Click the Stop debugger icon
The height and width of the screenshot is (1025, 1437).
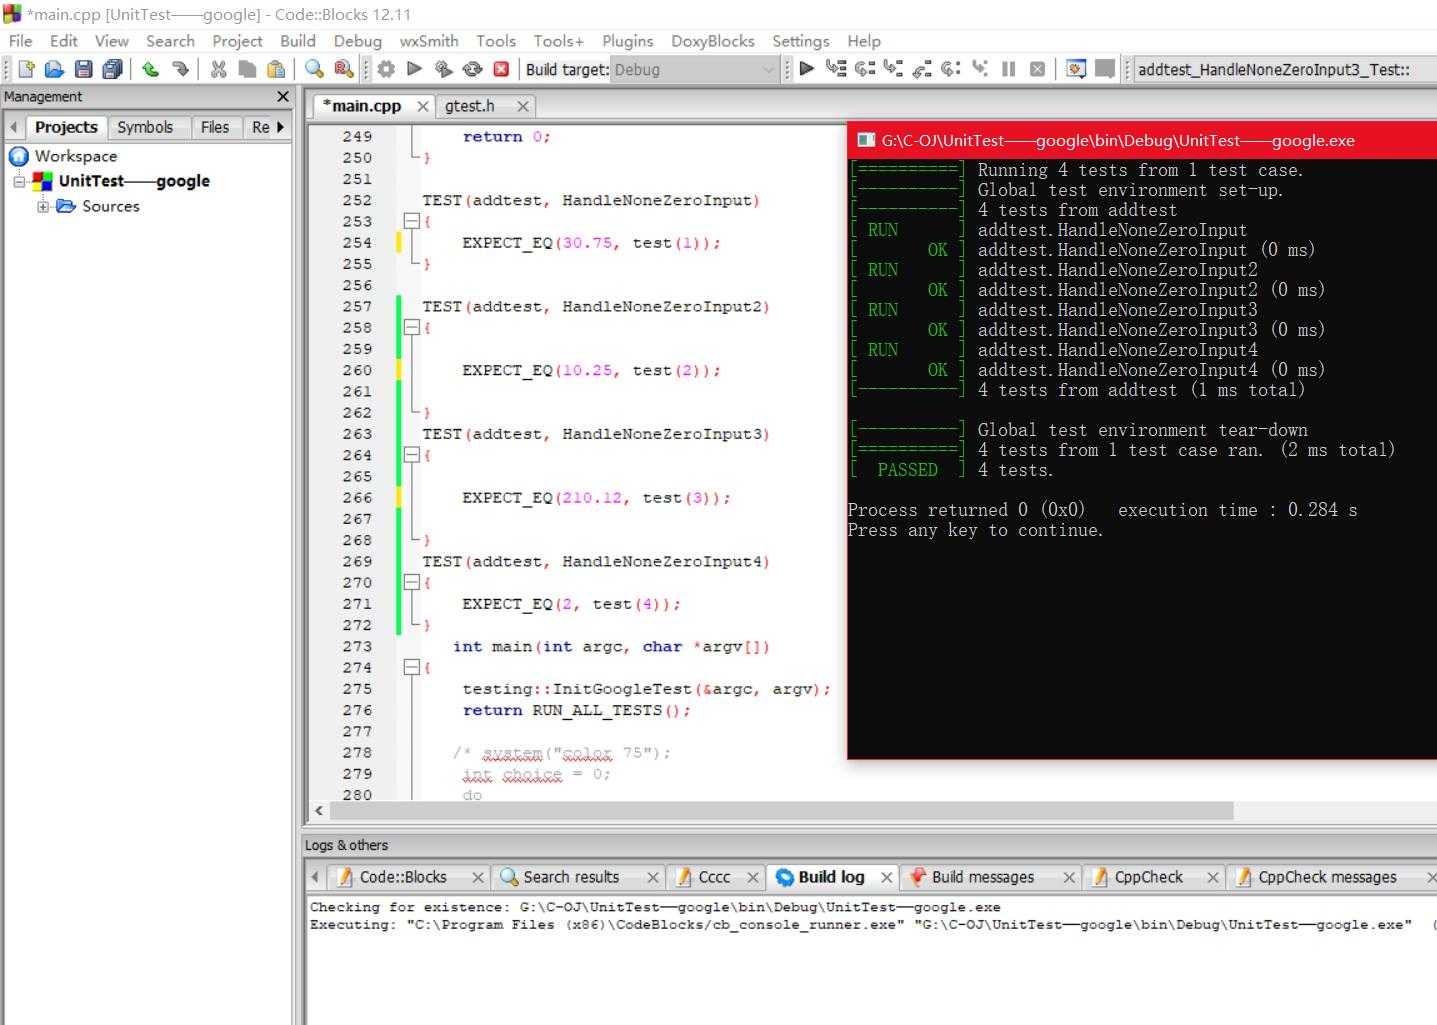(x=1037, y=69)
